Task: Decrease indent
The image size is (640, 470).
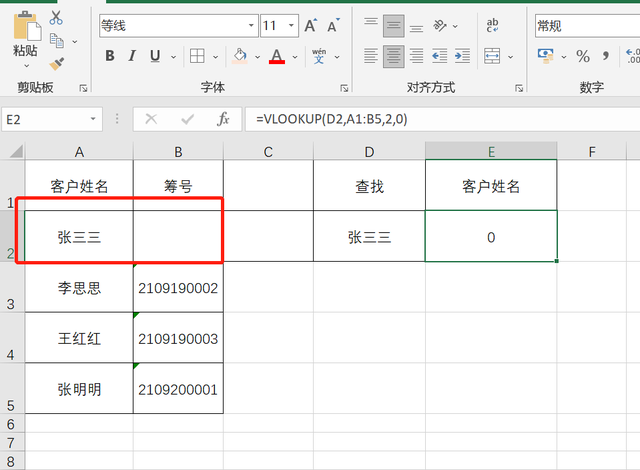Action: pyautogui.click(x=440, y=56)
